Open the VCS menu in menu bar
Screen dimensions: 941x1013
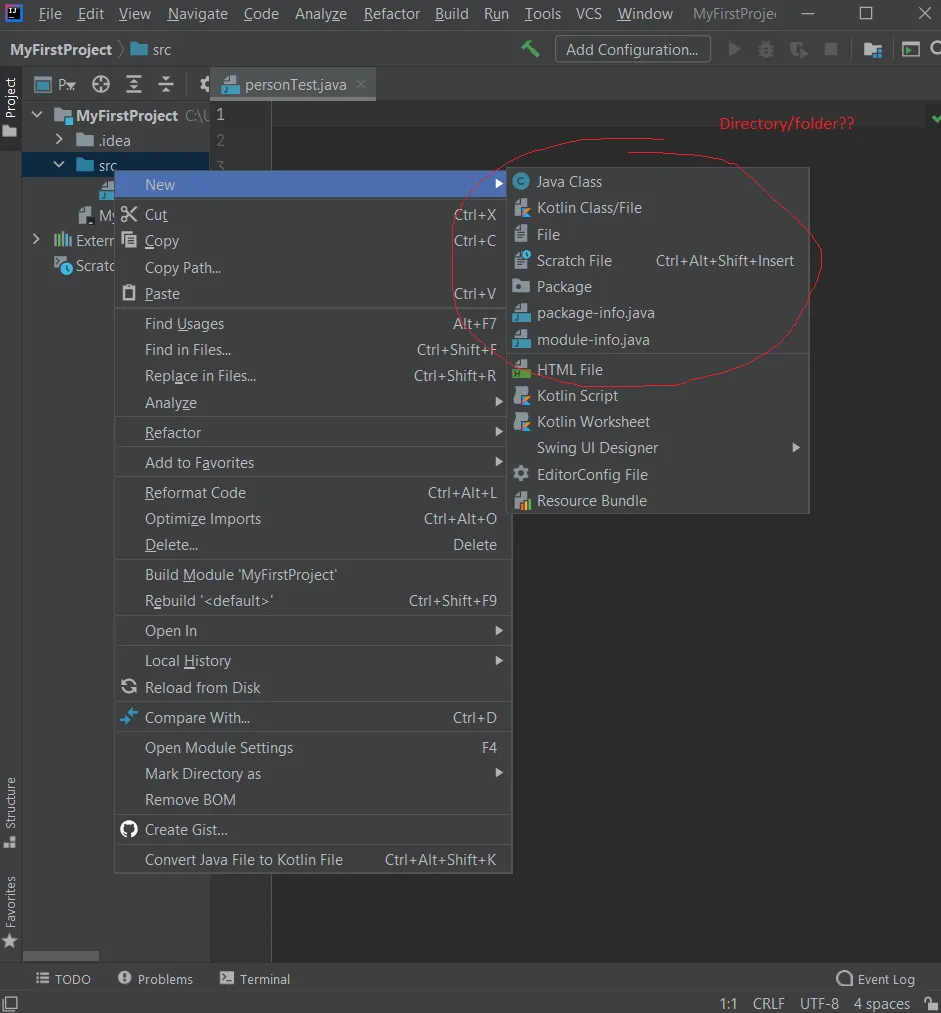(588, 14)
